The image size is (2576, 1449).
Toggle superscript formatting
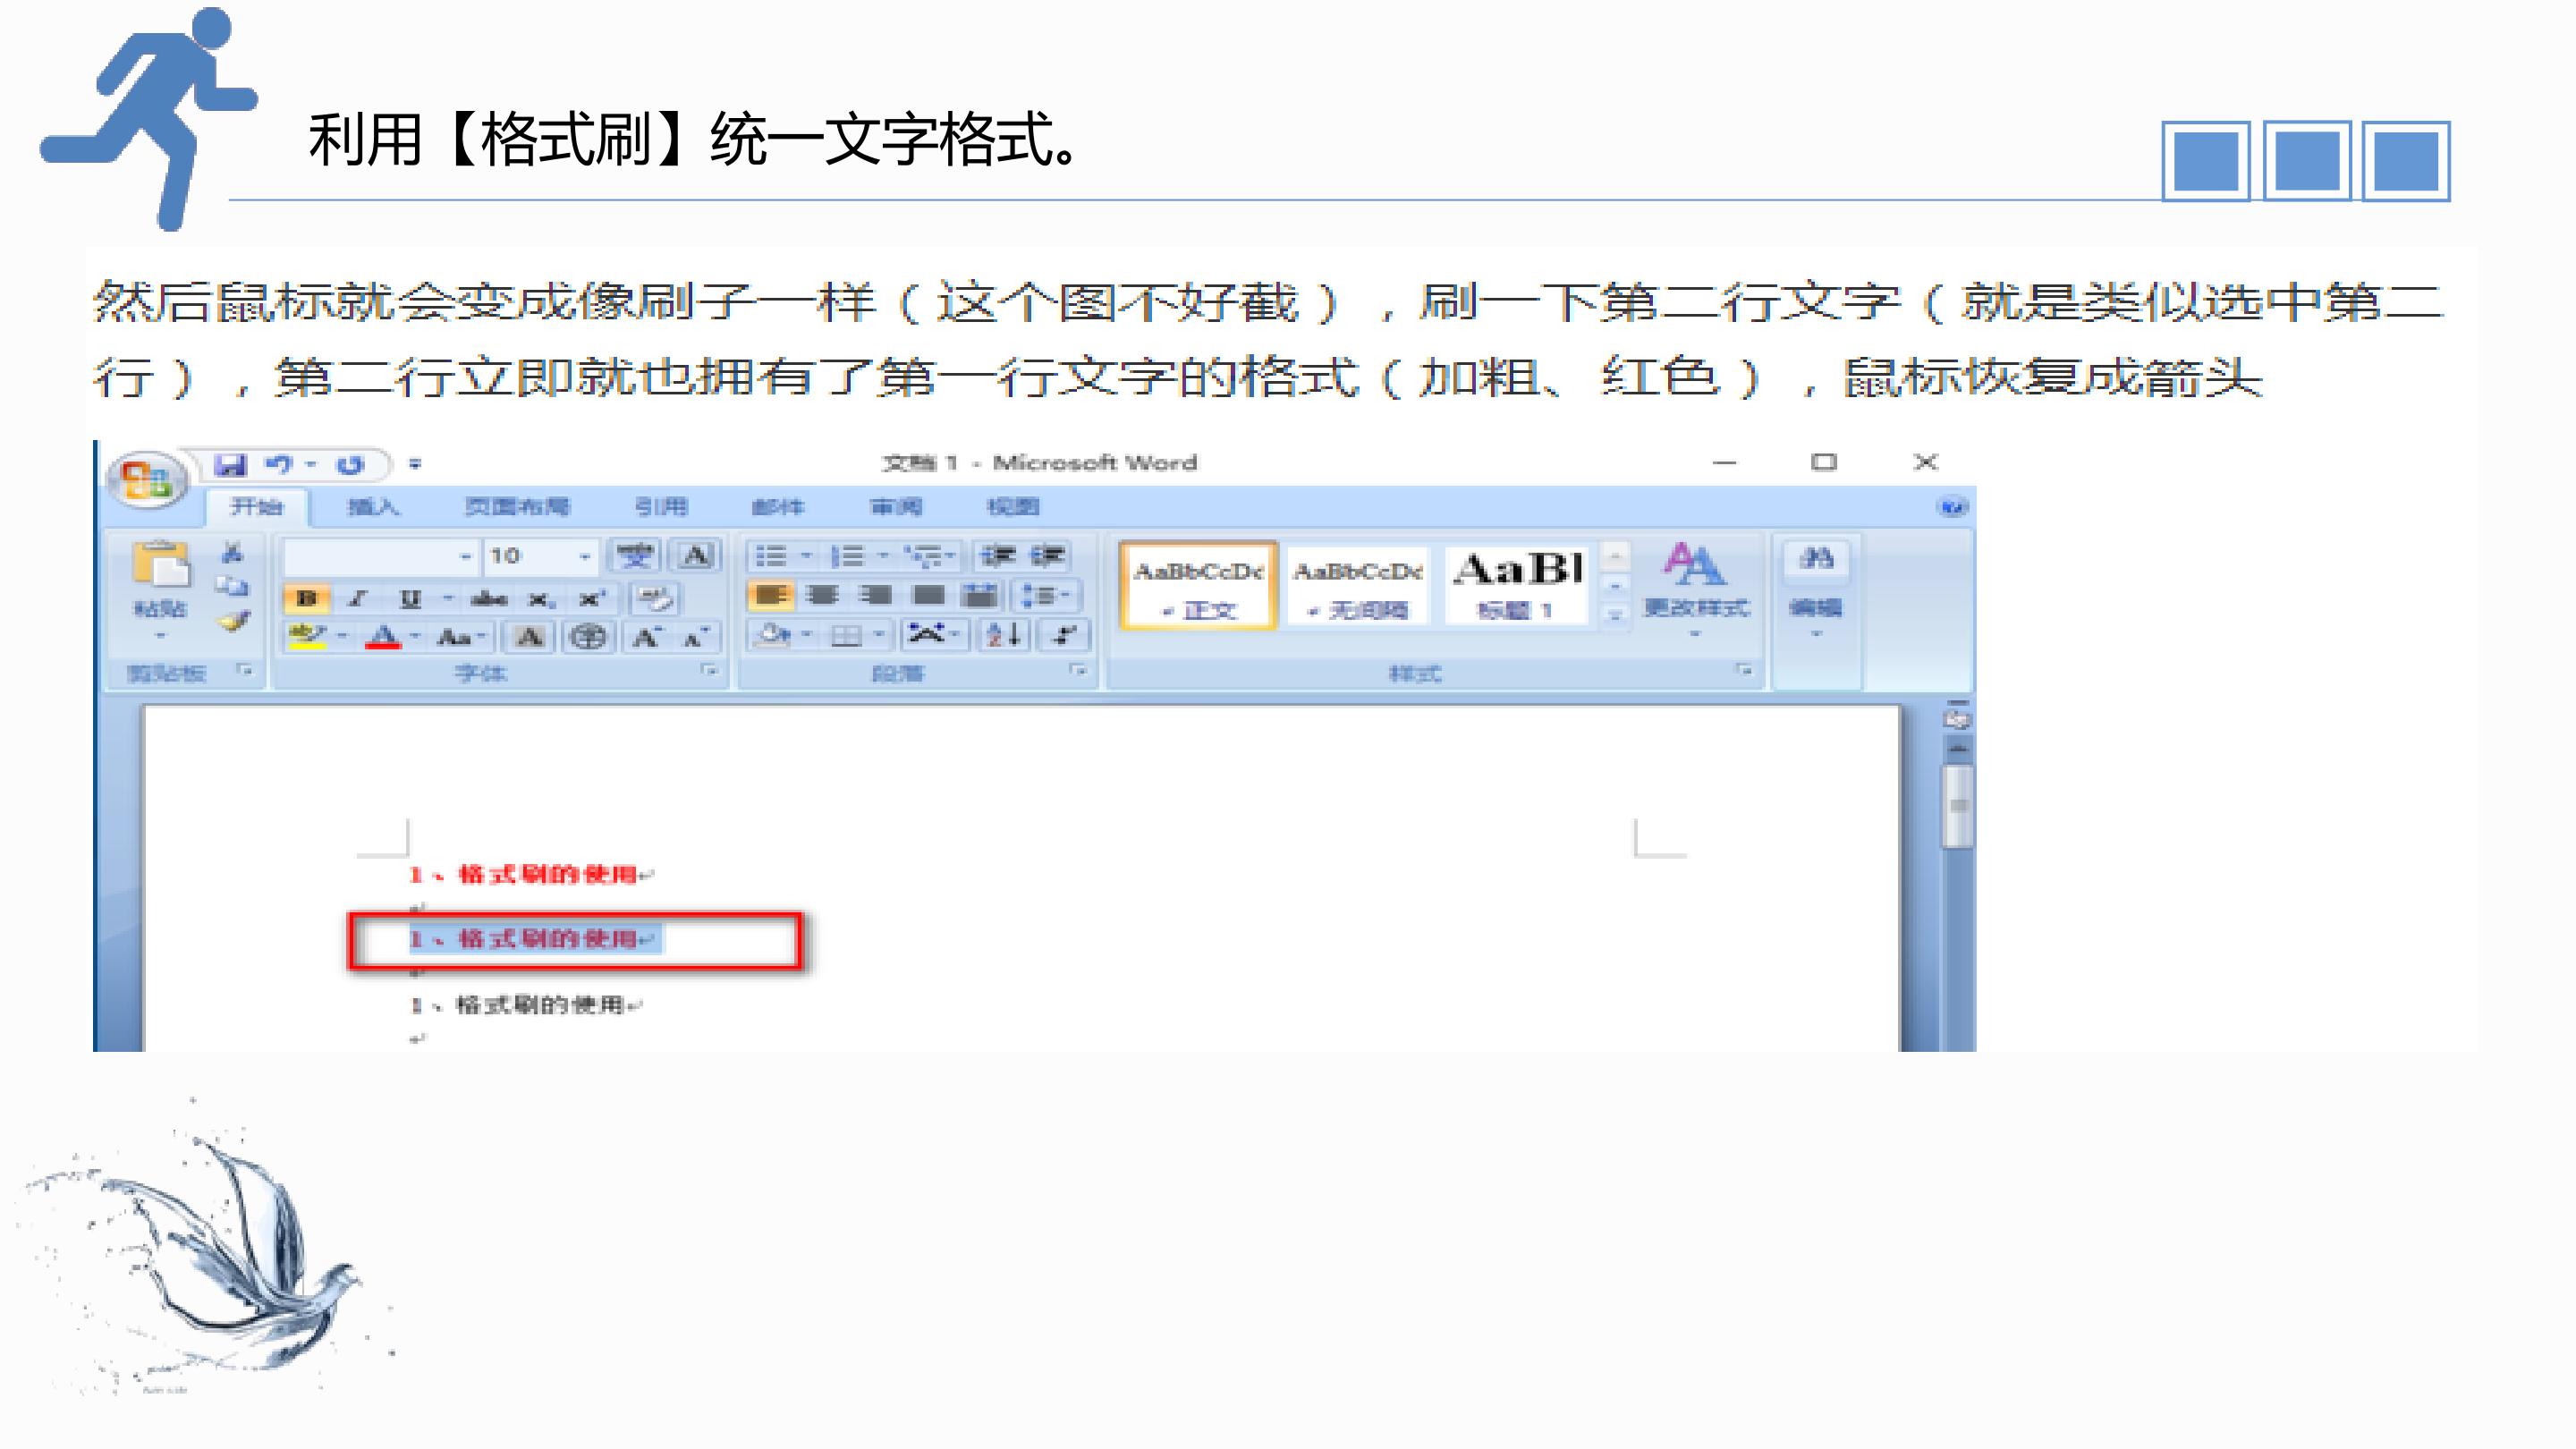(x=592, y=599)
